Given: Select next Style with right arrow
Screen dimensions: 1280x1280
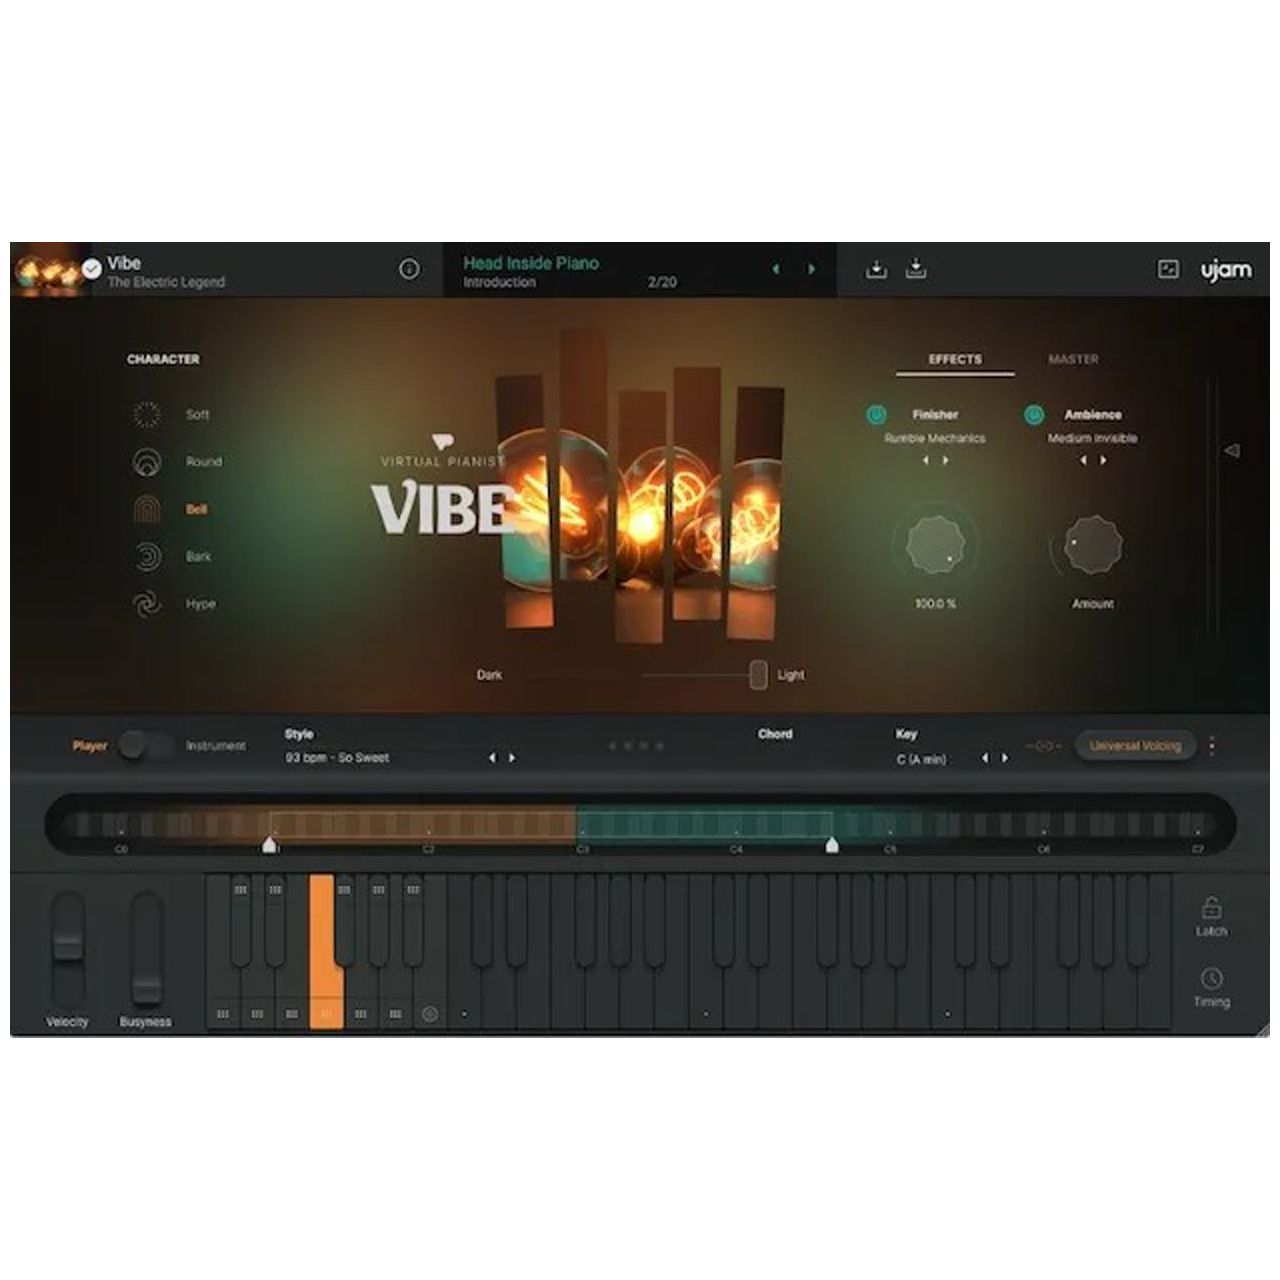Looking at the screenshot, I should 512,758.
